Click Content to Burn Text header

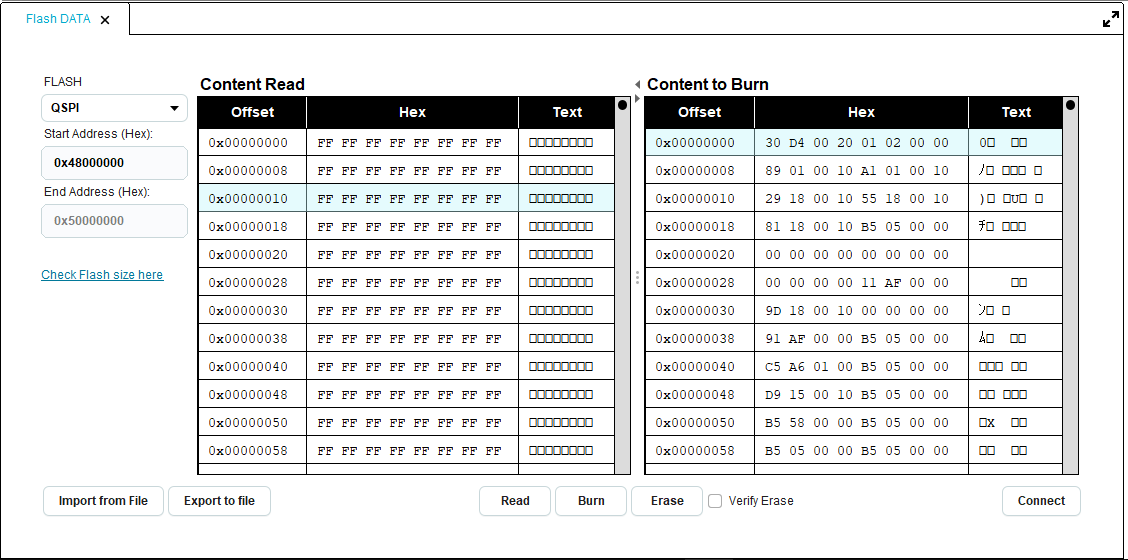coord(1016,112)
